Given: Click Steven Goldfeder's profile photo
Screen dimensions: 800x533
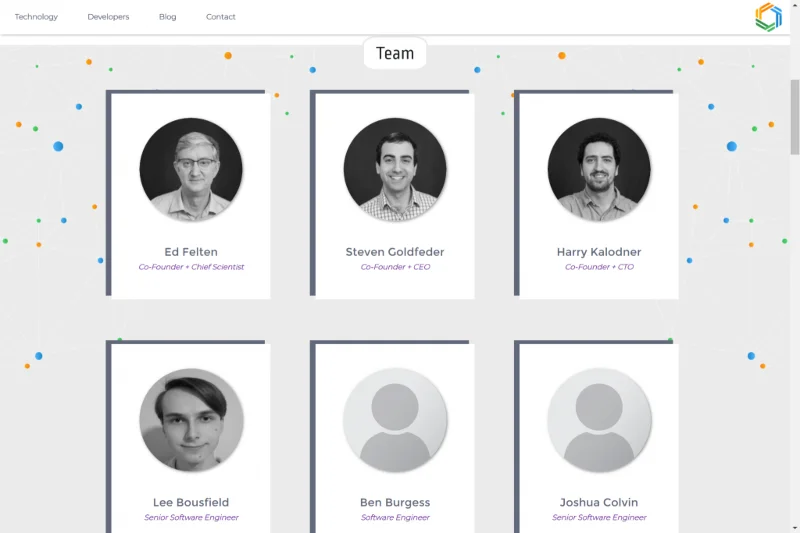Looking at the screenshot, I should click(x=395, y=169).
